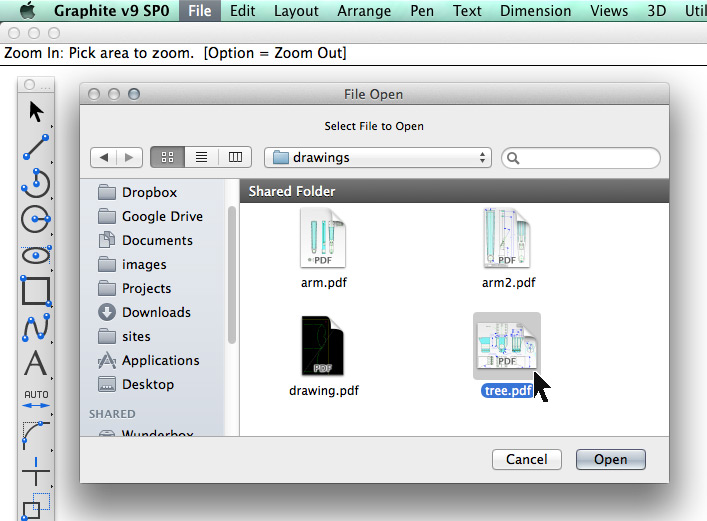The image size is (707, 521).
Task: Click the Open button
Action: click(x=610, y=459)
